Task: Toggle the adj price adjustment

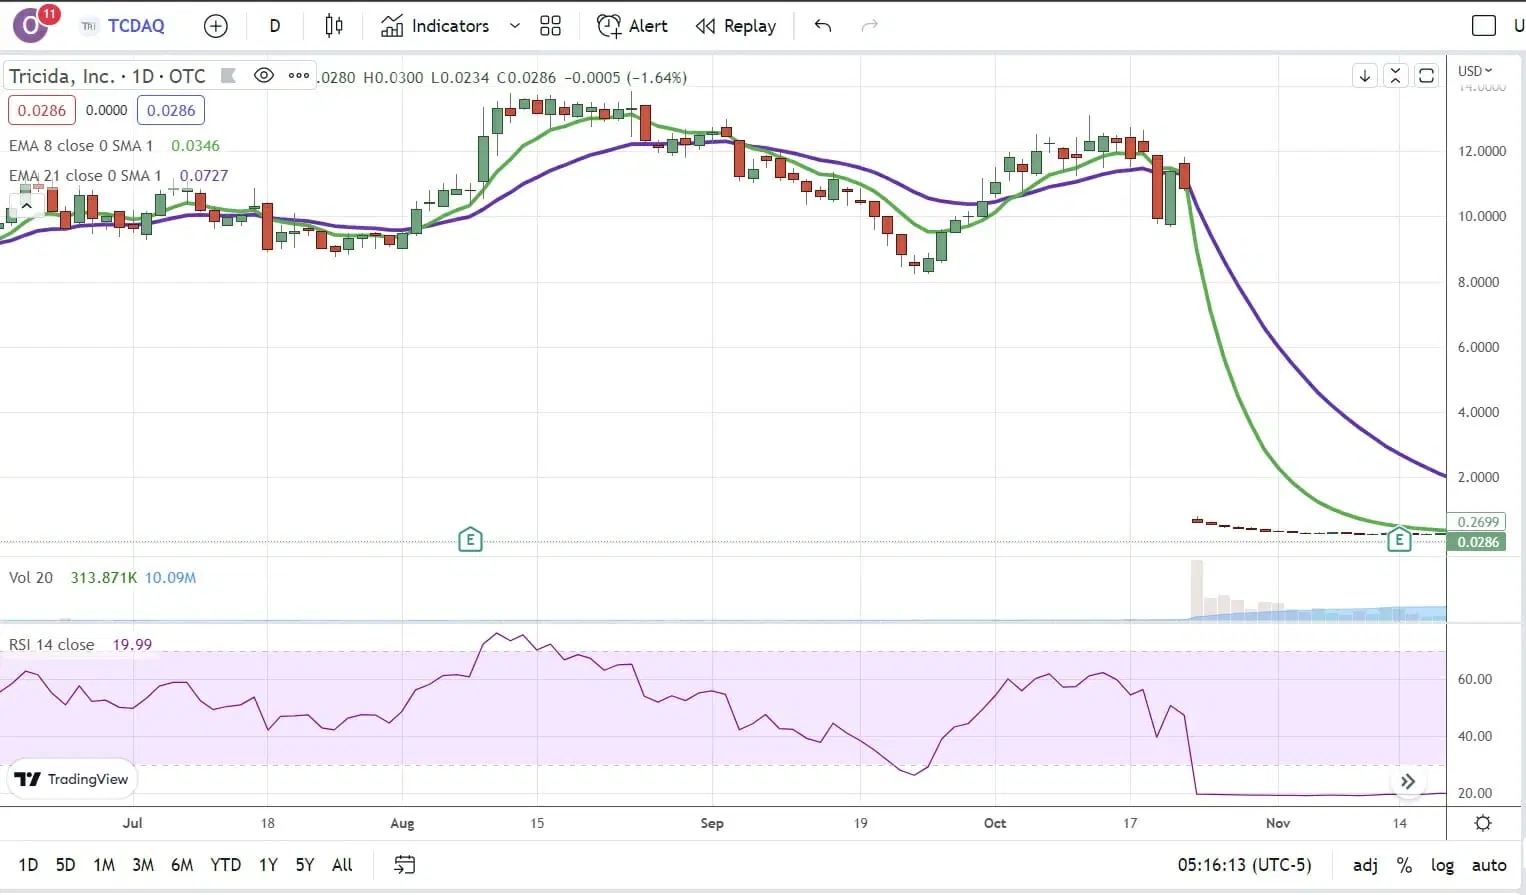Action: click(x=1365, y=865)
